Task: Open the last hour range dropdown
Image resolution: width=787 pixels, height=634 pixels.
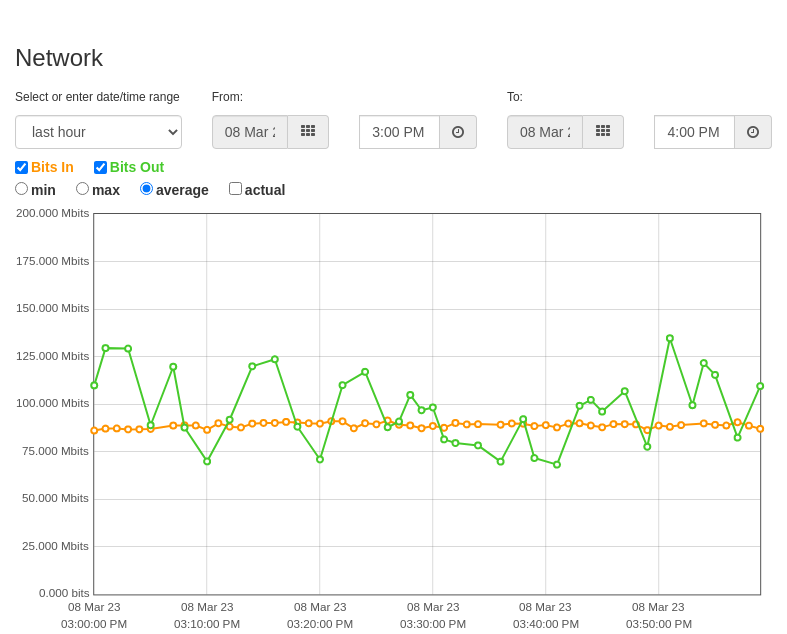Action: [98, 132]
